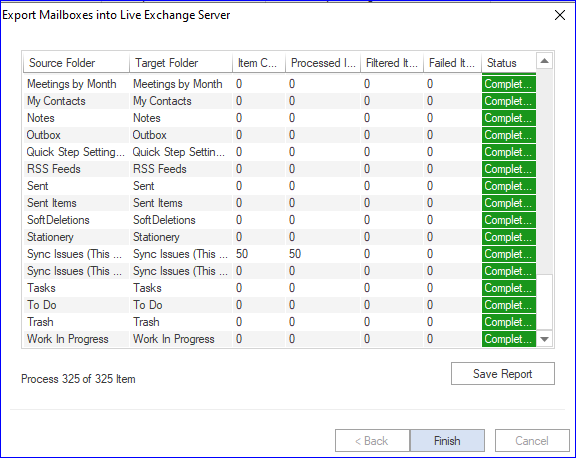Screen dimensions: 576x458
Task: Click the scroll down arrow
Action: pos(544,339)
